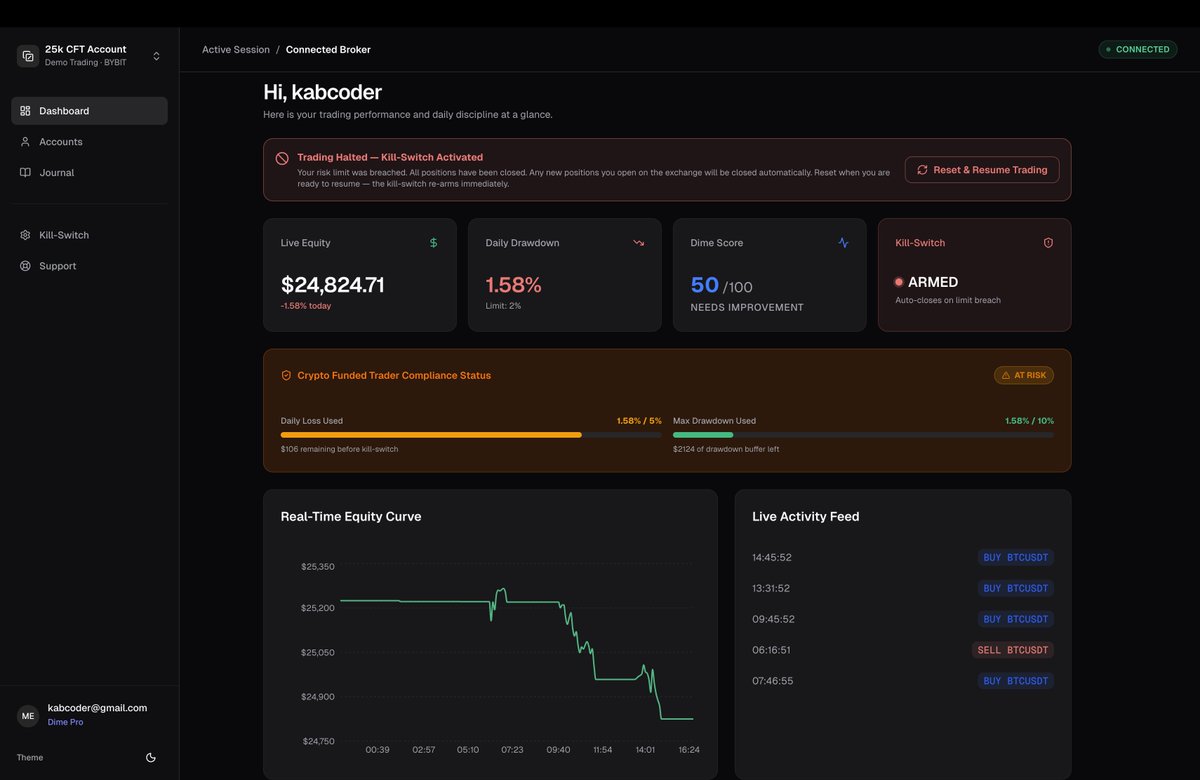Image resolution: width=1200 pixels, height=780 pixels.
Task: Click the Journal book icon
Action: (25, 173)
